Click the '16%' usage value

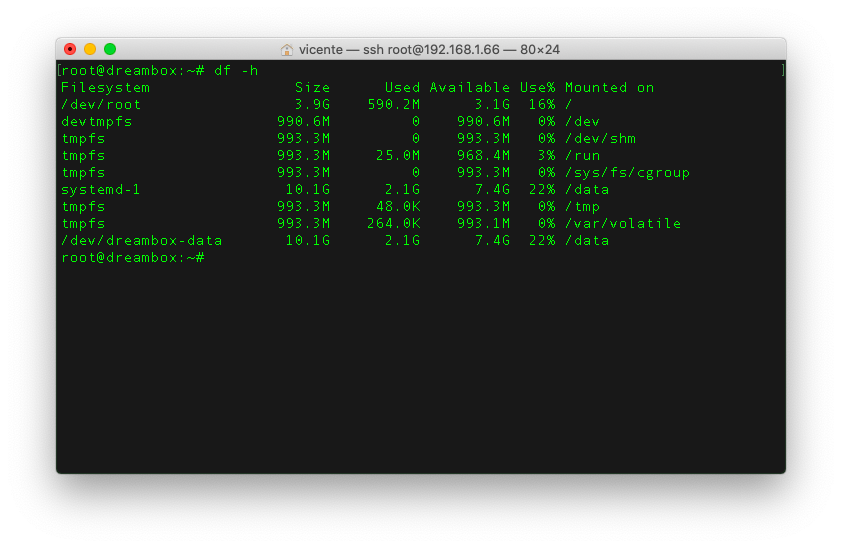tap(542, 104)
